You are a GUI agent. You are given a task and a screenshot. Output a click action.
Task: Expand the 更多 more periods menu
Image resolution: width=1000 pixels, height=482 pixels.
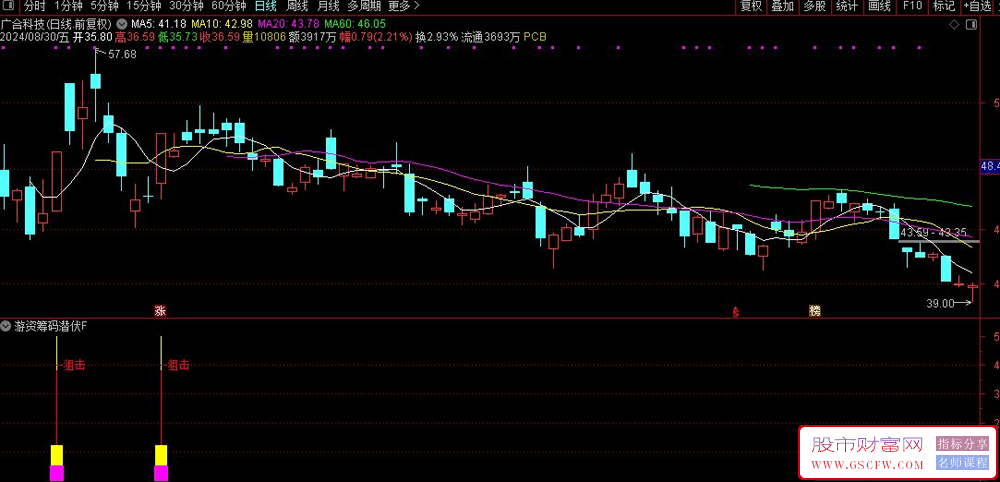click(x=404, y=6)
